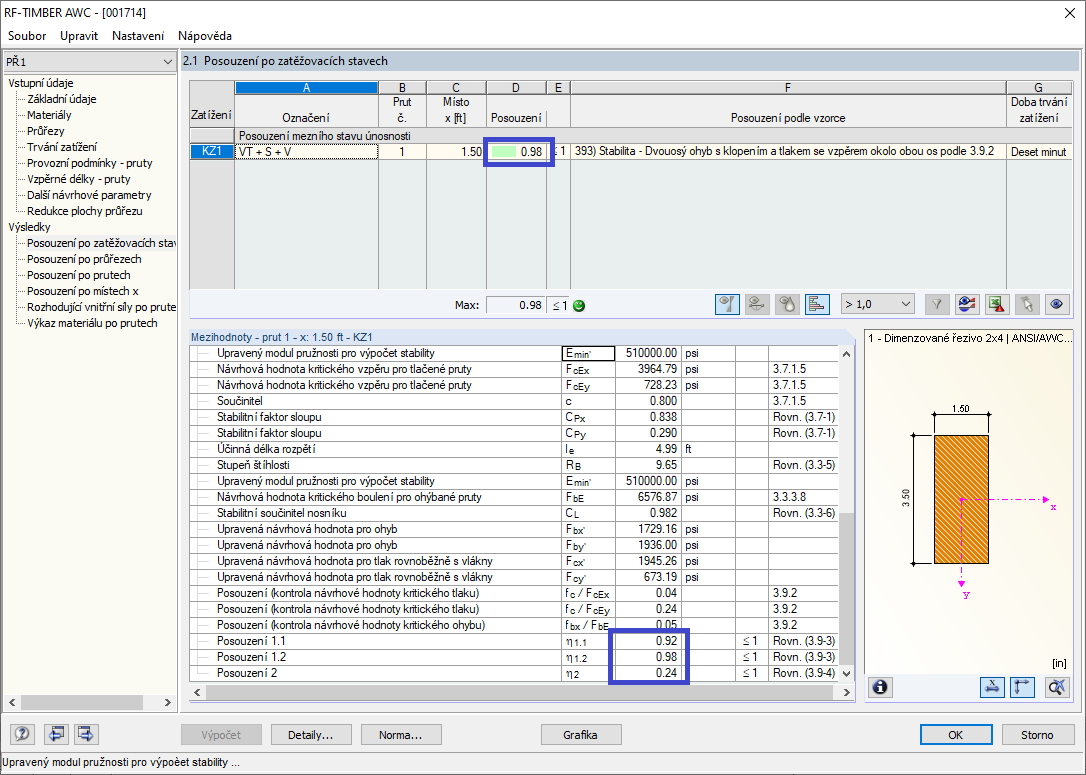Select Provozní podmínky - pruty tree item
1086x775 pixels.
(89, 163)
